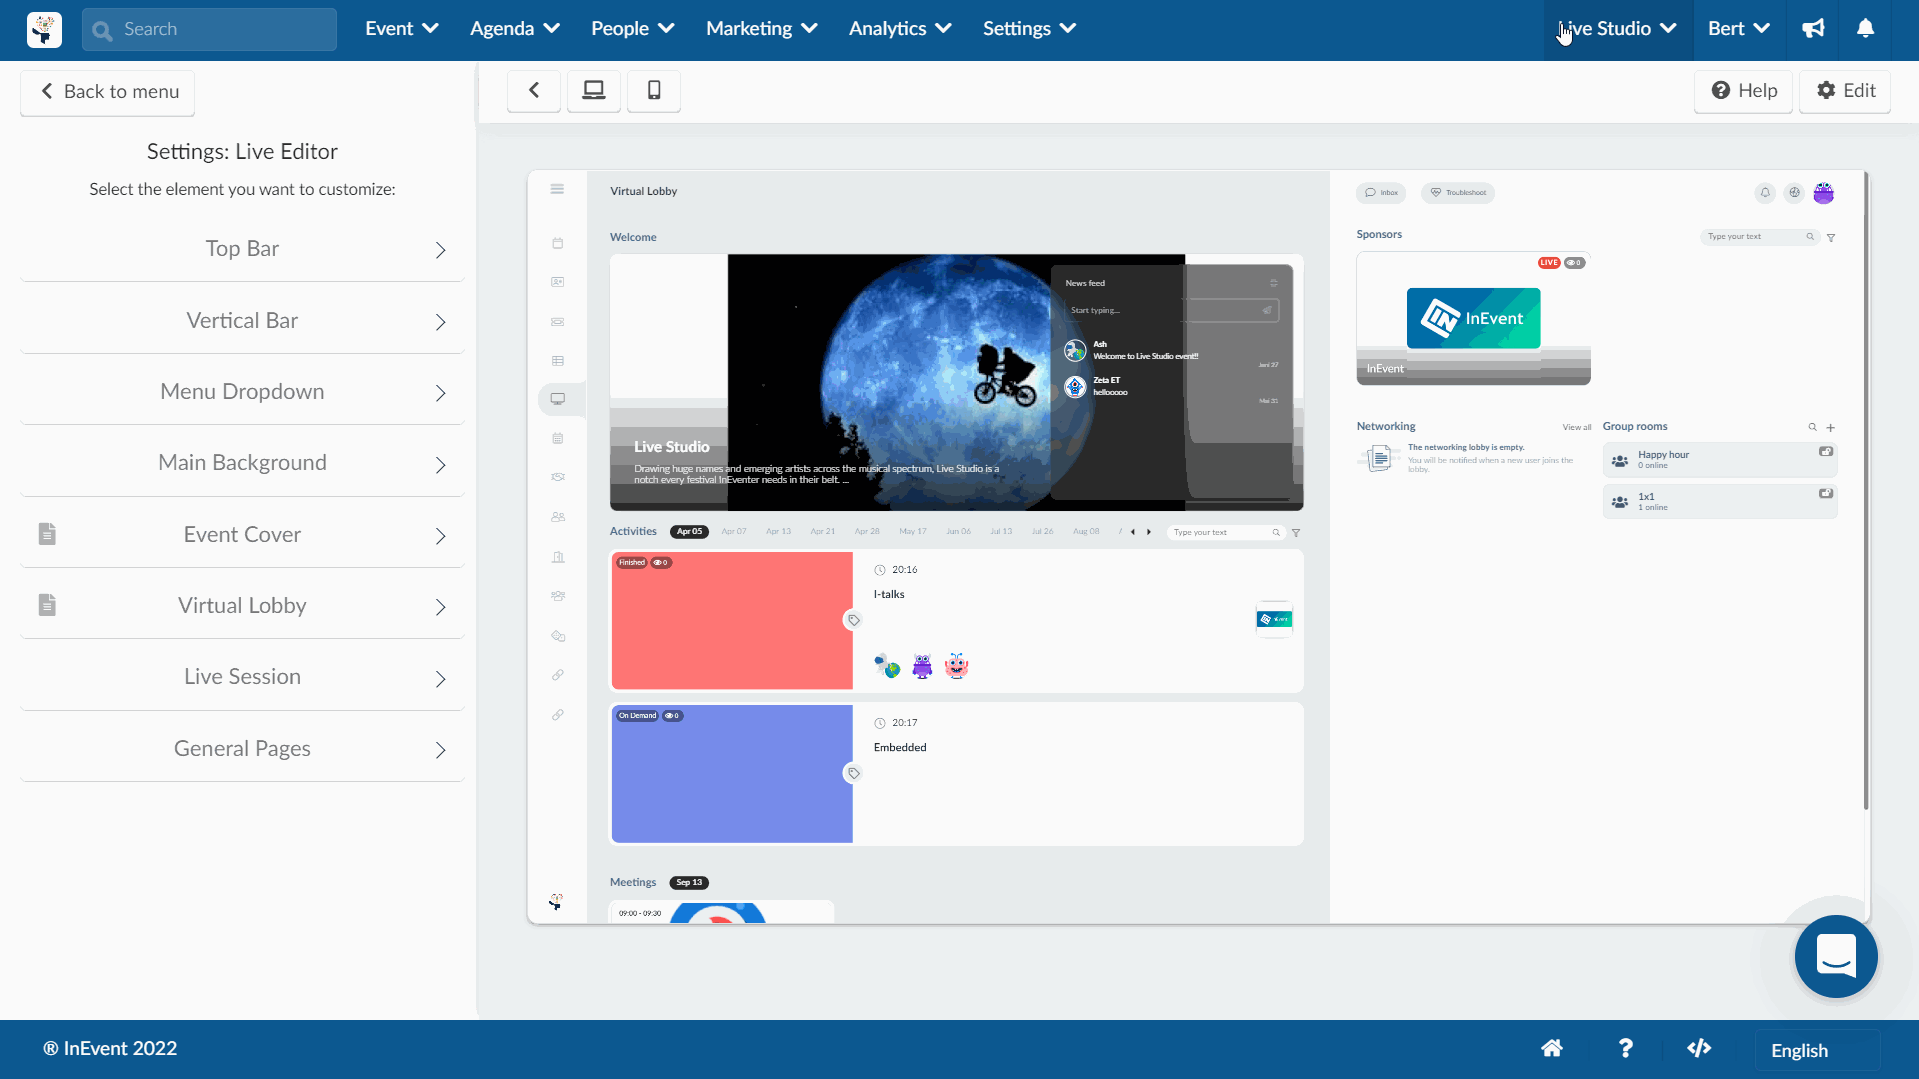Join the Happy hour room icon
Screen dimensions: 1919x1079
tap(1826, 452)
